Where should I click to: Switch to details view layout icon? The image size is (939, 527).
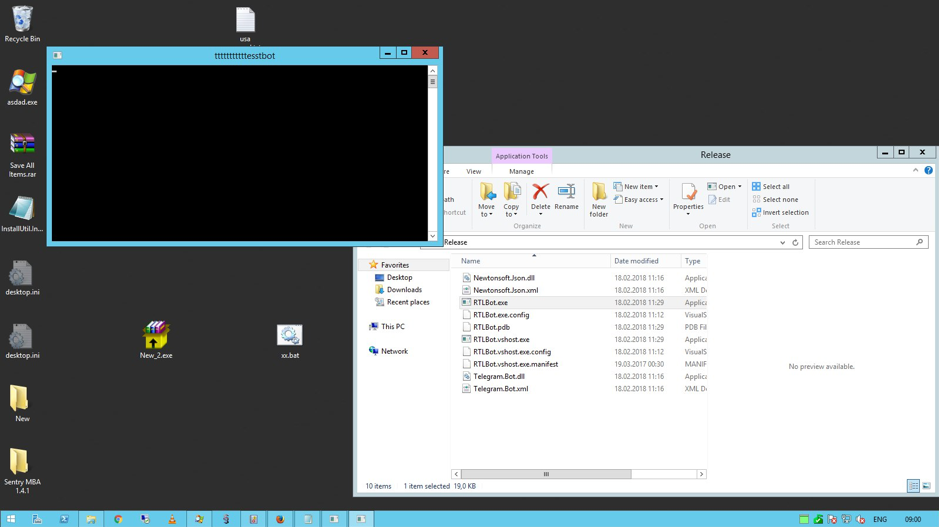[x=913, y=486]
